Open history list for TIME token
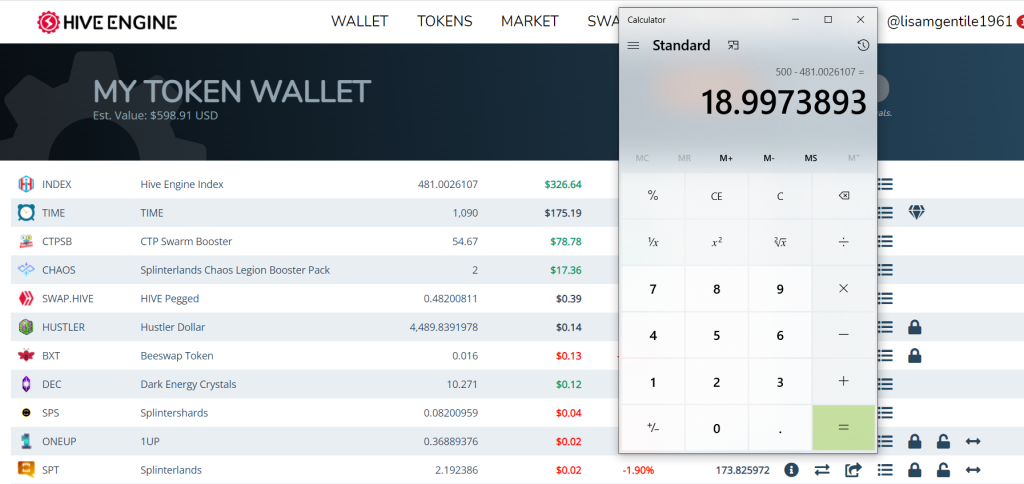This screenshot has height=484, width=1024. (885, 212)
